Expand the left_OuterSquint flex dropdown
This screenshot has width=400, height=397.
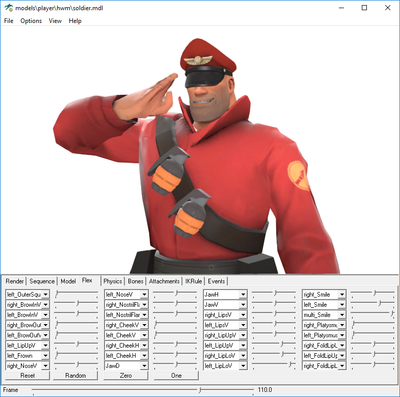coord(45,295)
